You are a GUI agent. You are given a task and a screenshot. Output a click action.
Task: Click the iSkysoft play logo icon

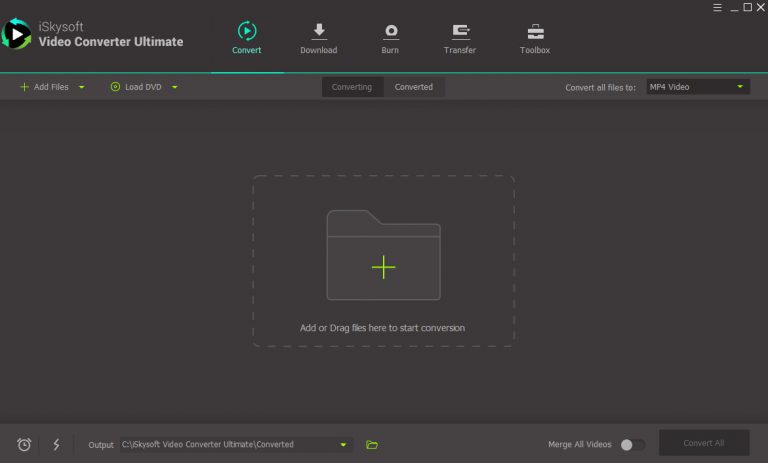16,34
